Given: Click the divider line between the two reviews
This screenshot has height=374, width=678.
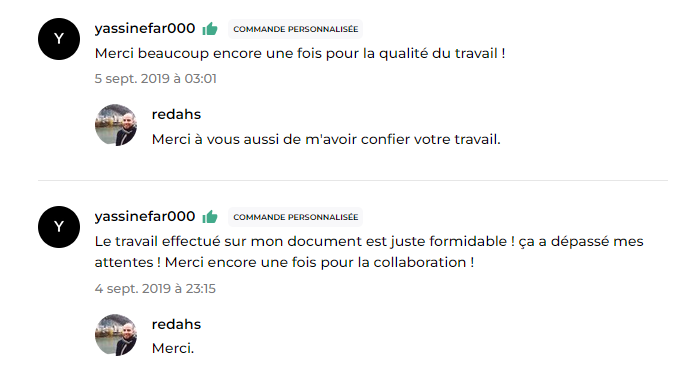Looking at the screenshot, I should click(x=353, y=180).
